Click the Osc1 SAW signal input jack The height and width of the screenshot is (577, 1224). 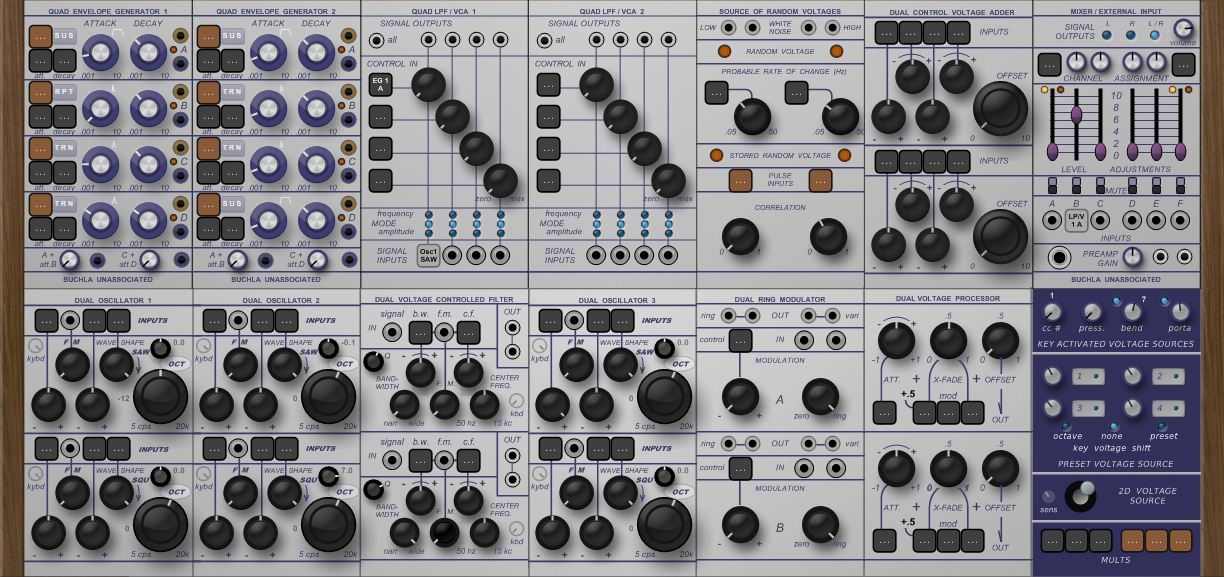tap(428, 255)
